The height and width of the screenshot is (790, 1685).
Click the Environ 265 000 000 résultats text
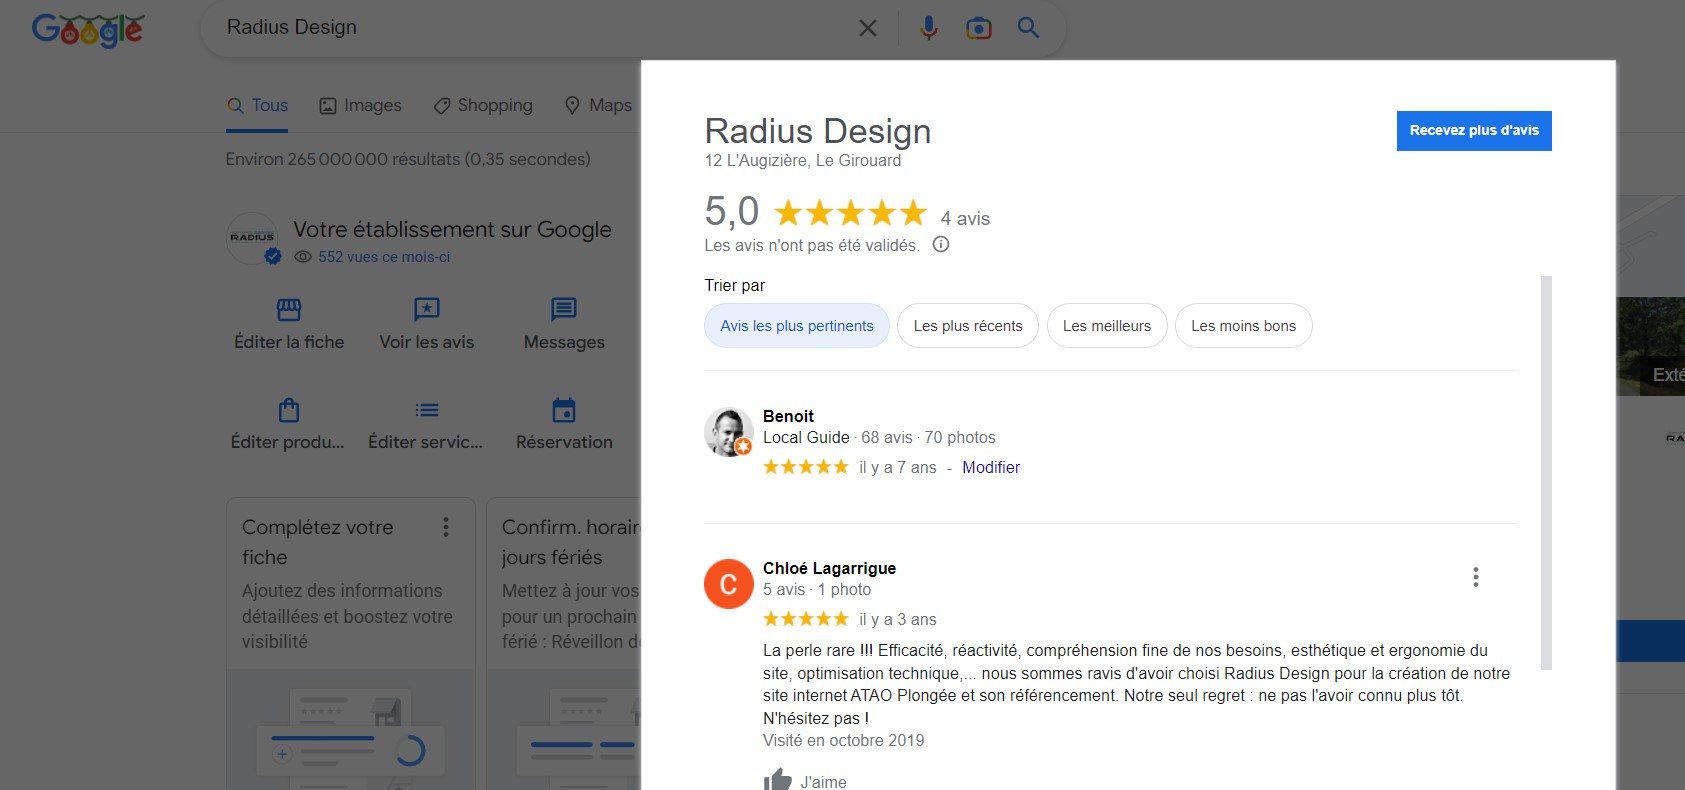click(x=408, y=159)
